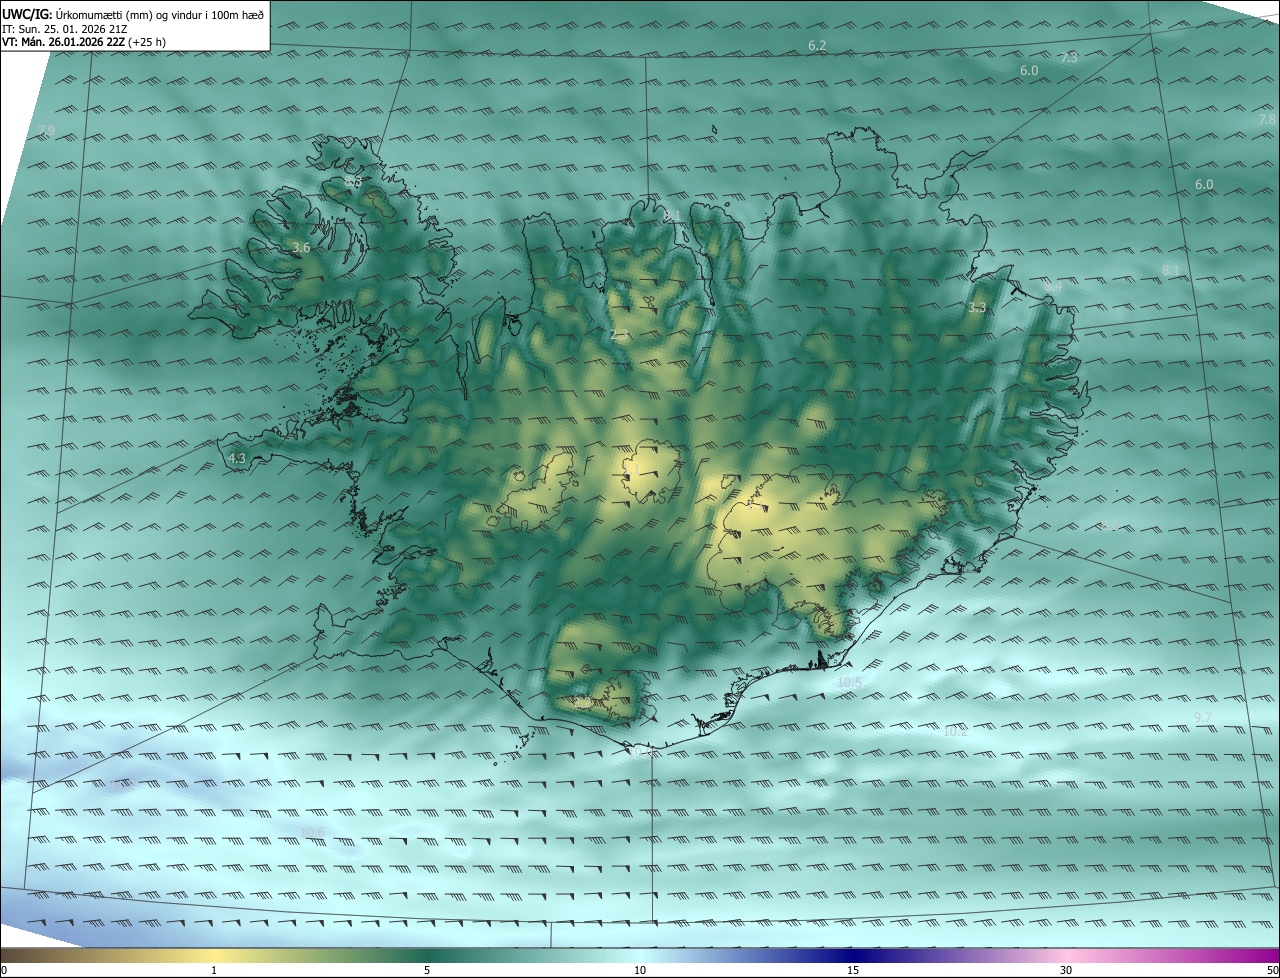Click the color scale tick label 1
The height and width of the screenshot is (978, 1280).
[214, 970]
